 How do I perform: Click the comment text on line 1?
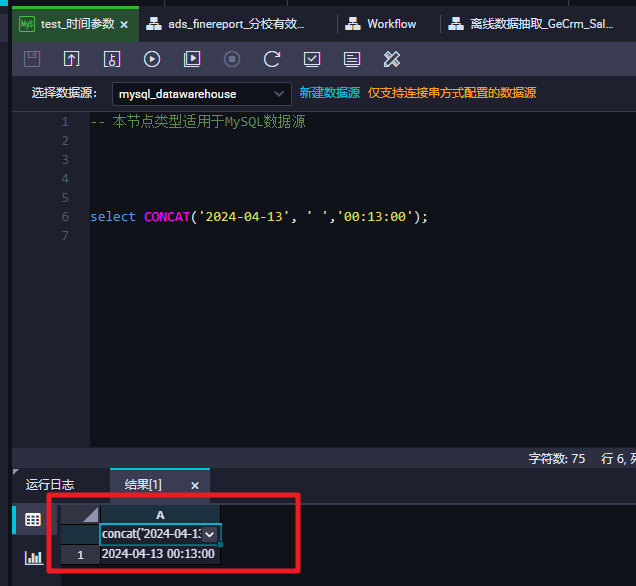pos(198,122)
